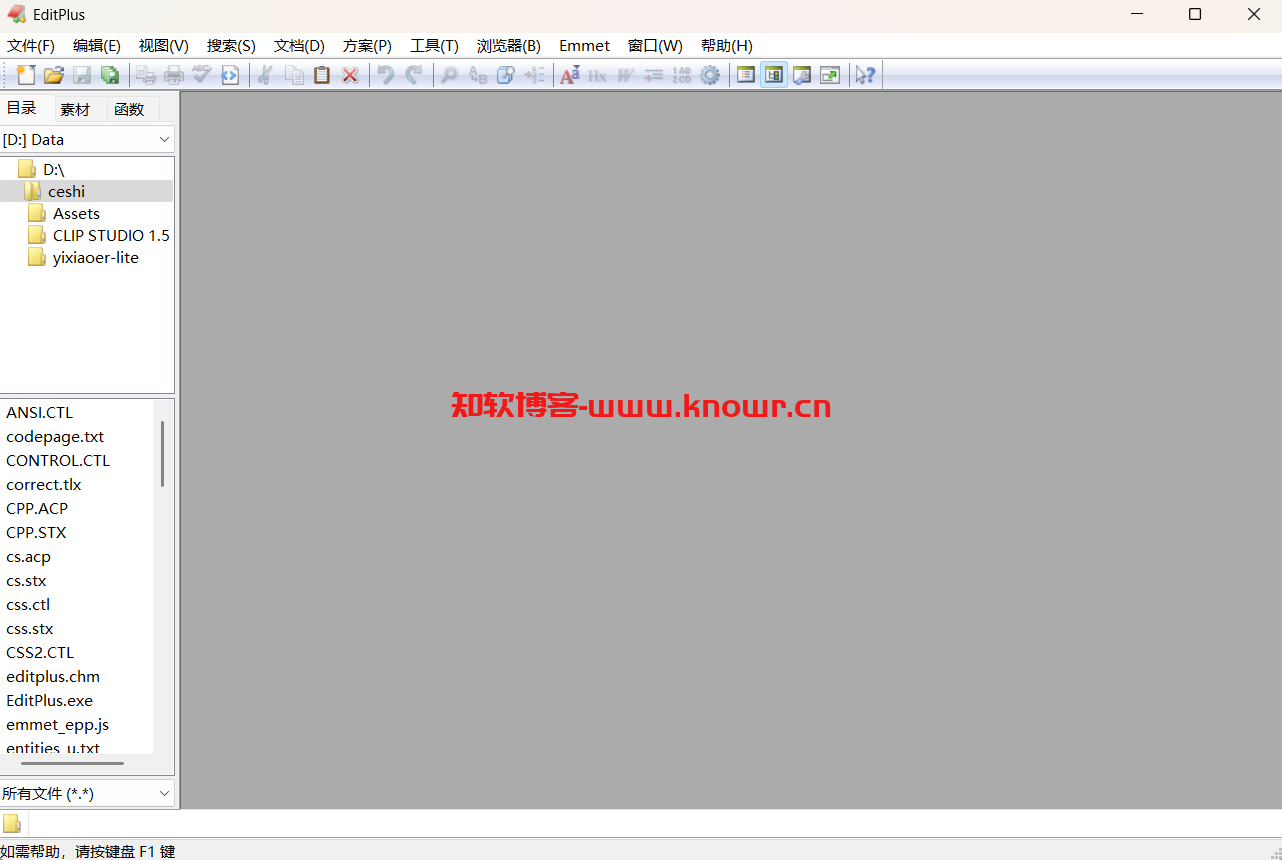
Task: Toggle Word Wrap from the toolbar
Action: [x=626, y=75]
